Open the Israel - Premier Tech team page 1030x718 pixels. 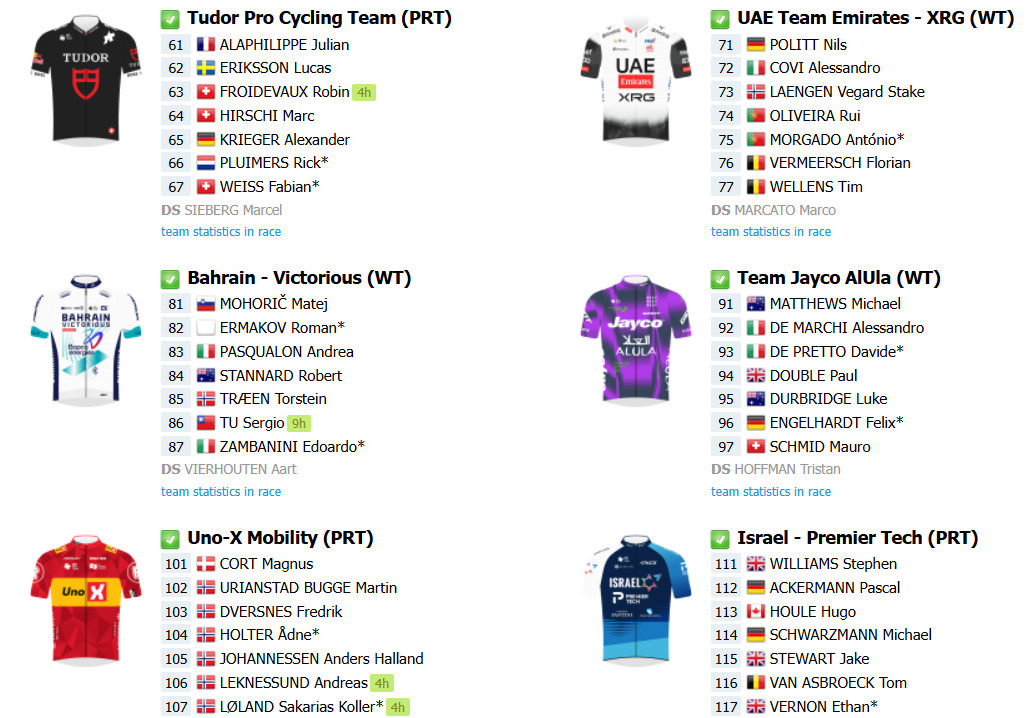point(857,538)
